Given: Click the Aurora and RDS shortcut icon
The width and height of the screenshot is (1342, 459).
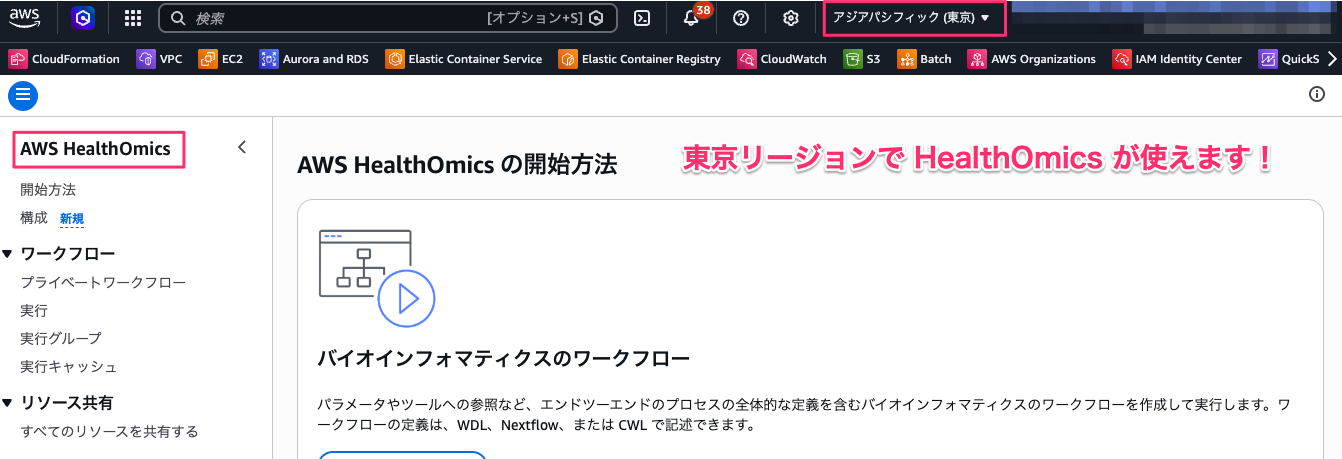Looking at the screenshot, I should coord(269,59).
